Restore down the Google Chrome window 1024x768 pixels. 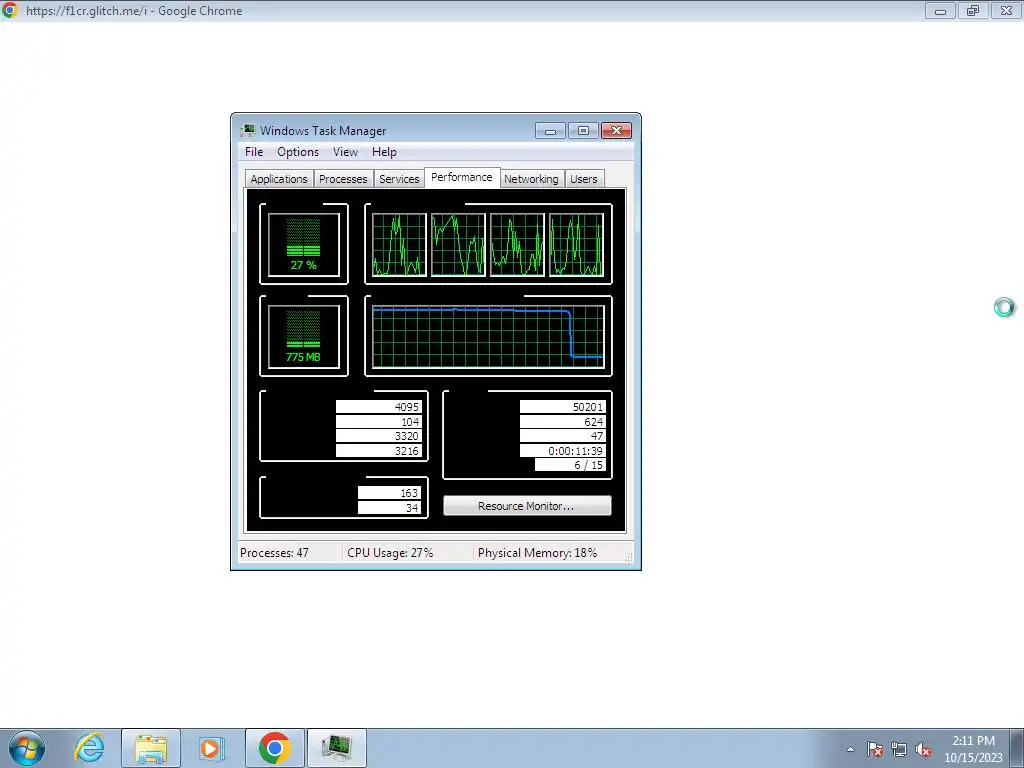point(973,10)
